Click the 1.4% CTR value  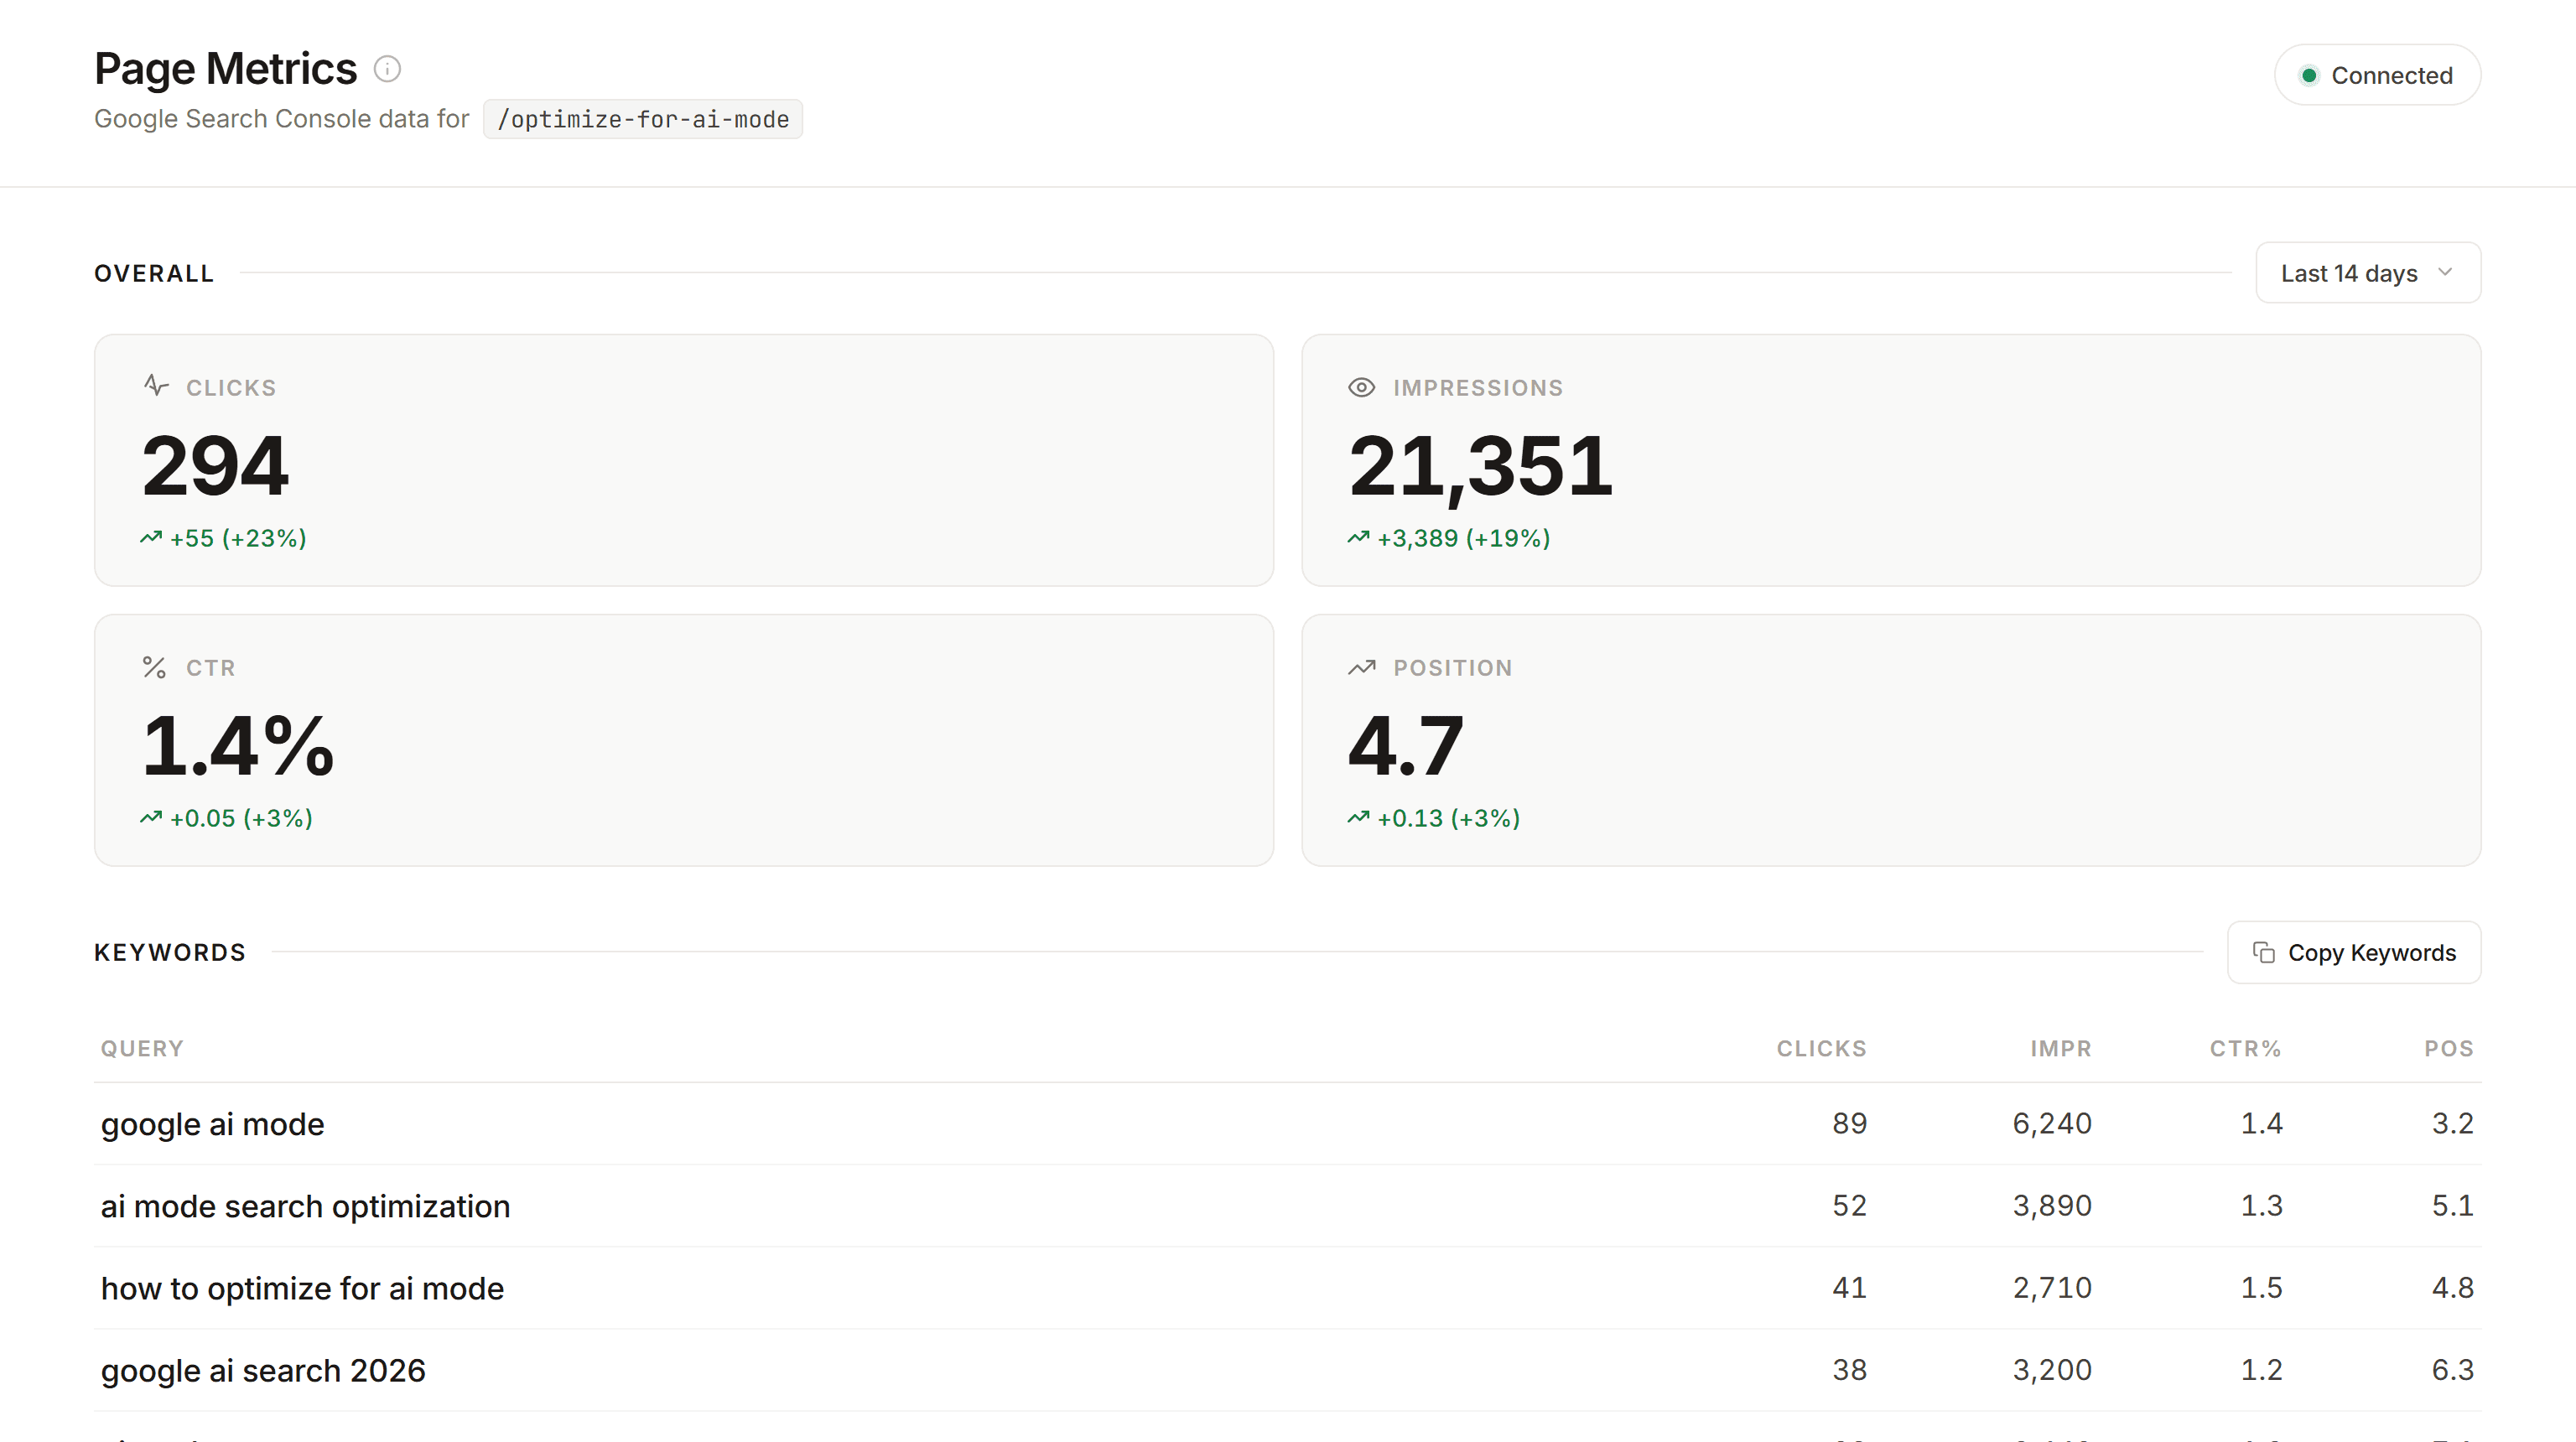tap(238, 746)
